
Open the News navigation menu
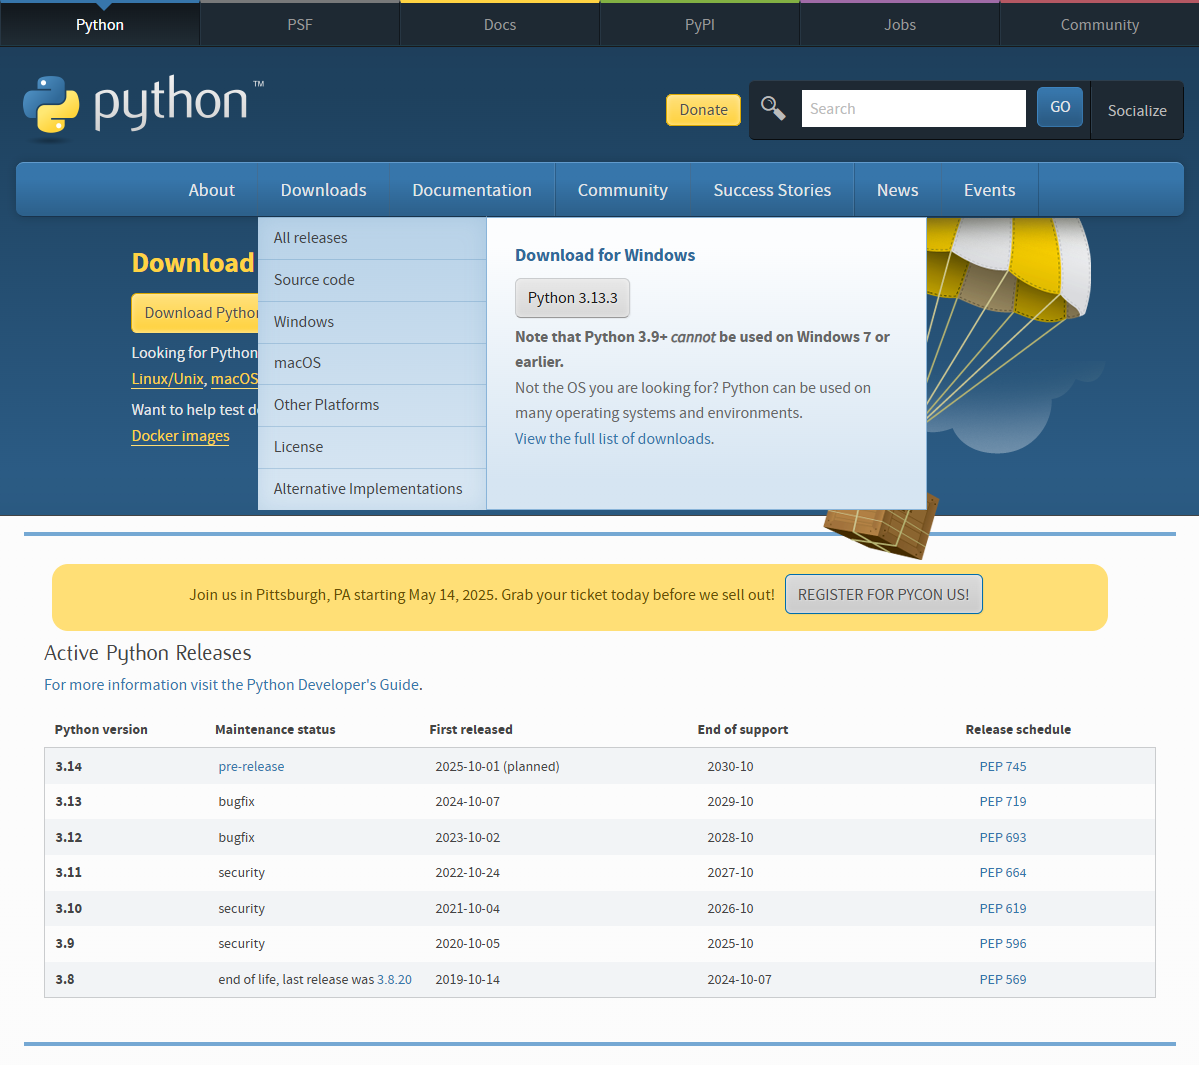(898, 190)
